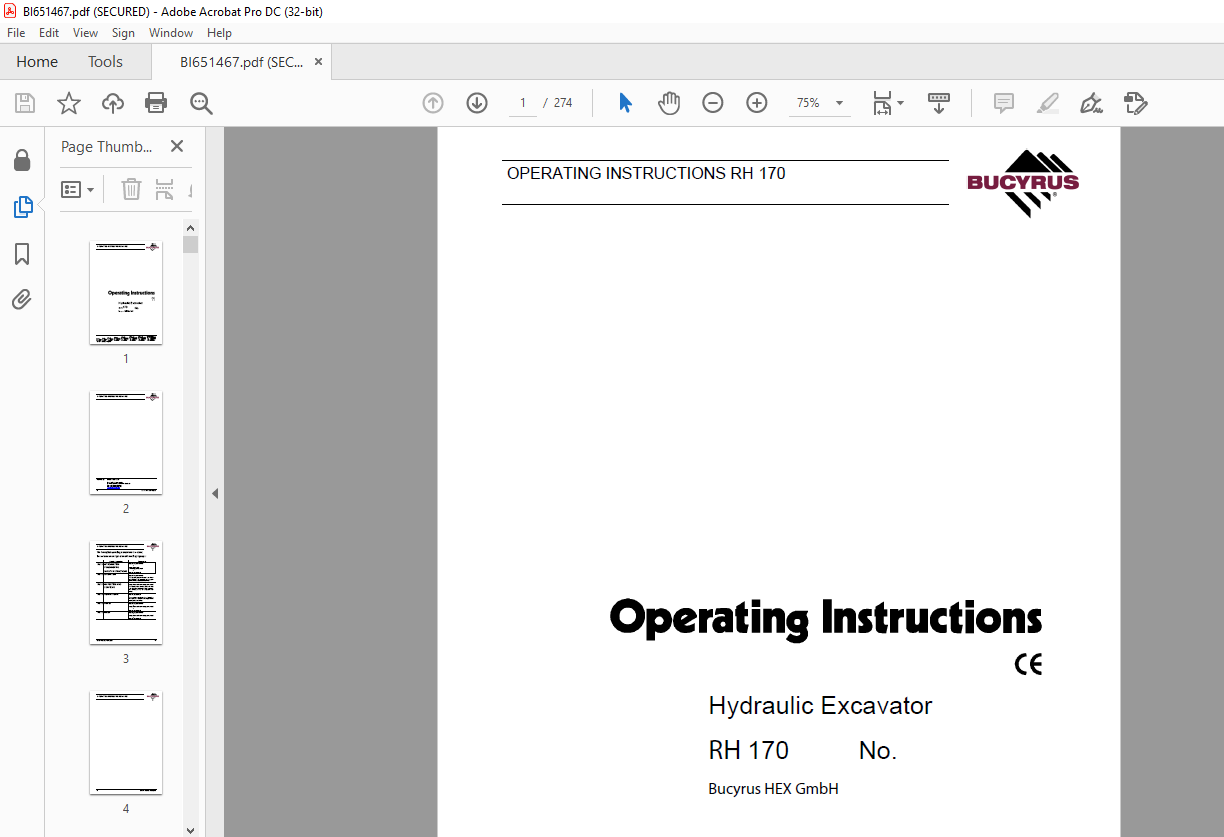This screenshot has width=1224, height=837.
Task: Open Bookmarks panel in sidebar
Action: pyautogui.click(x=22, y=254)
